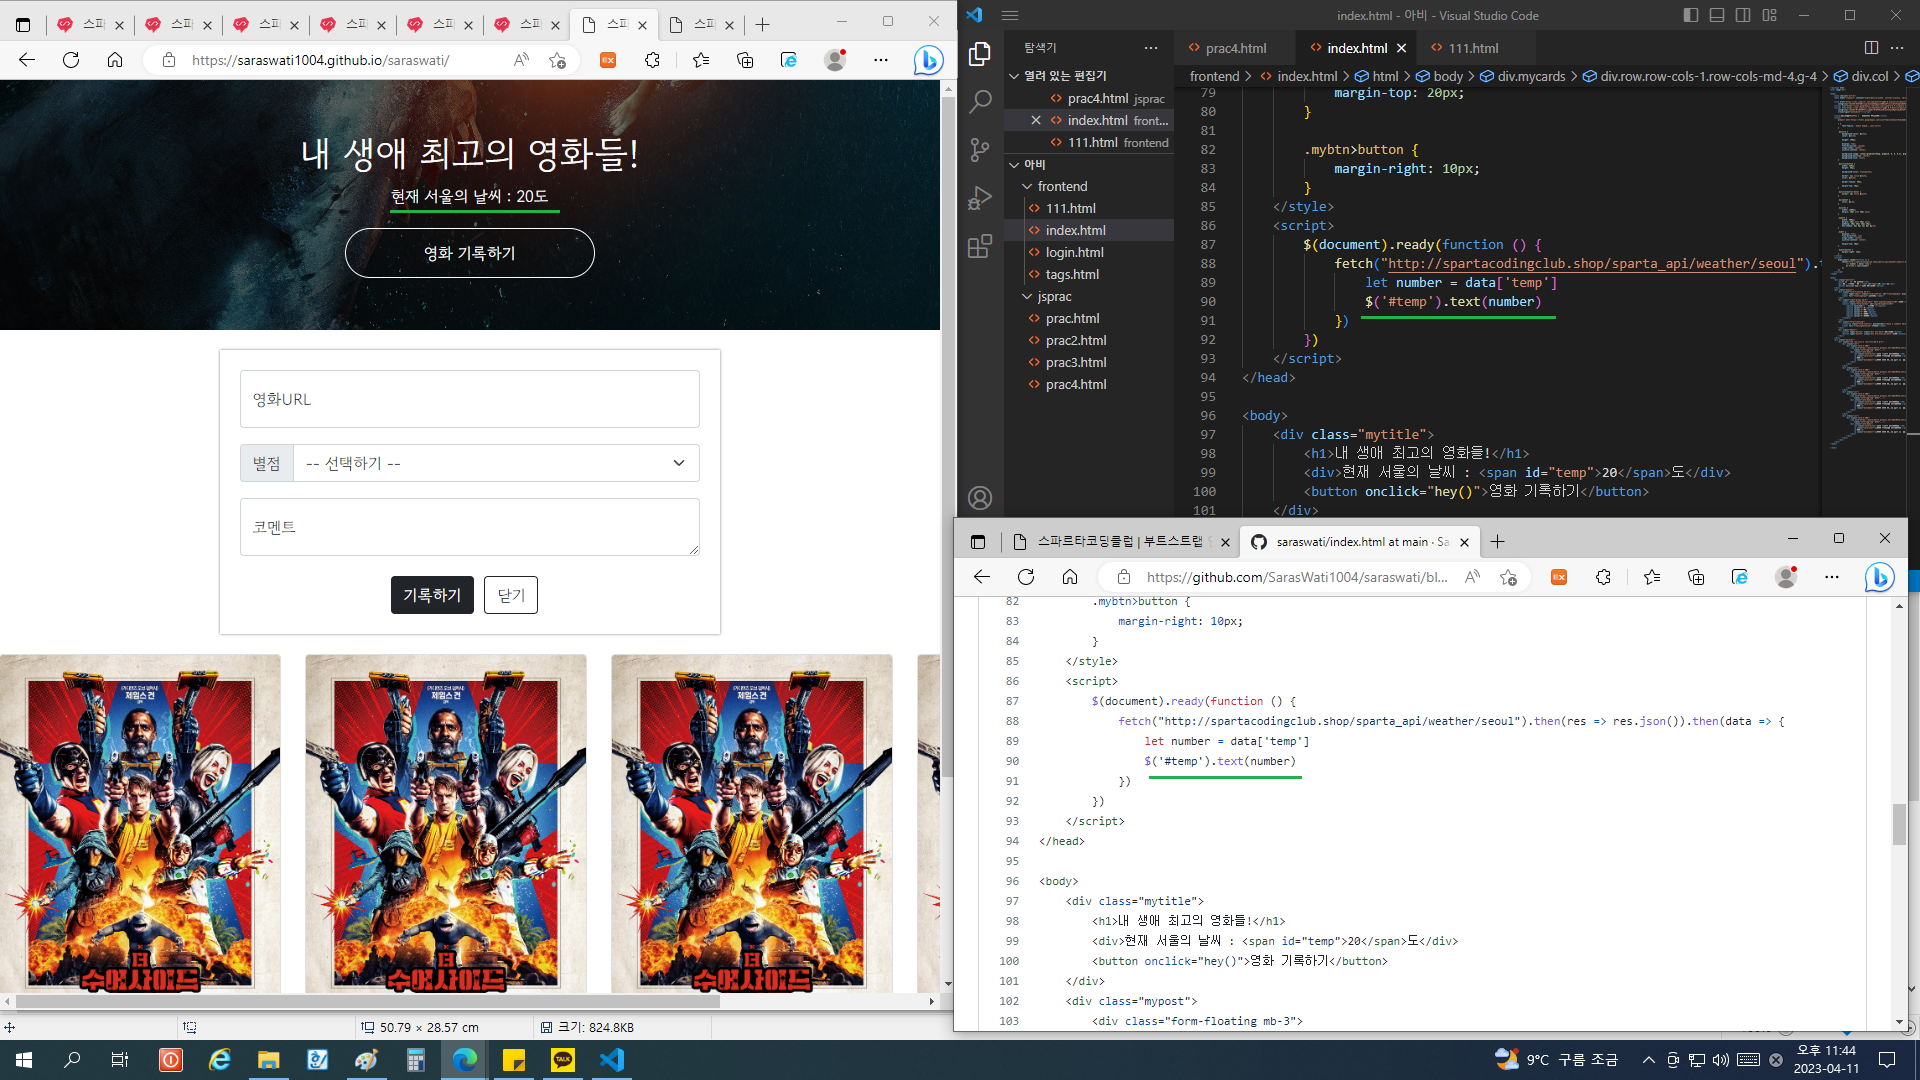Focus the 영화URL input field
Screen dimensions: 1920x1080
[x=470, y=399]
